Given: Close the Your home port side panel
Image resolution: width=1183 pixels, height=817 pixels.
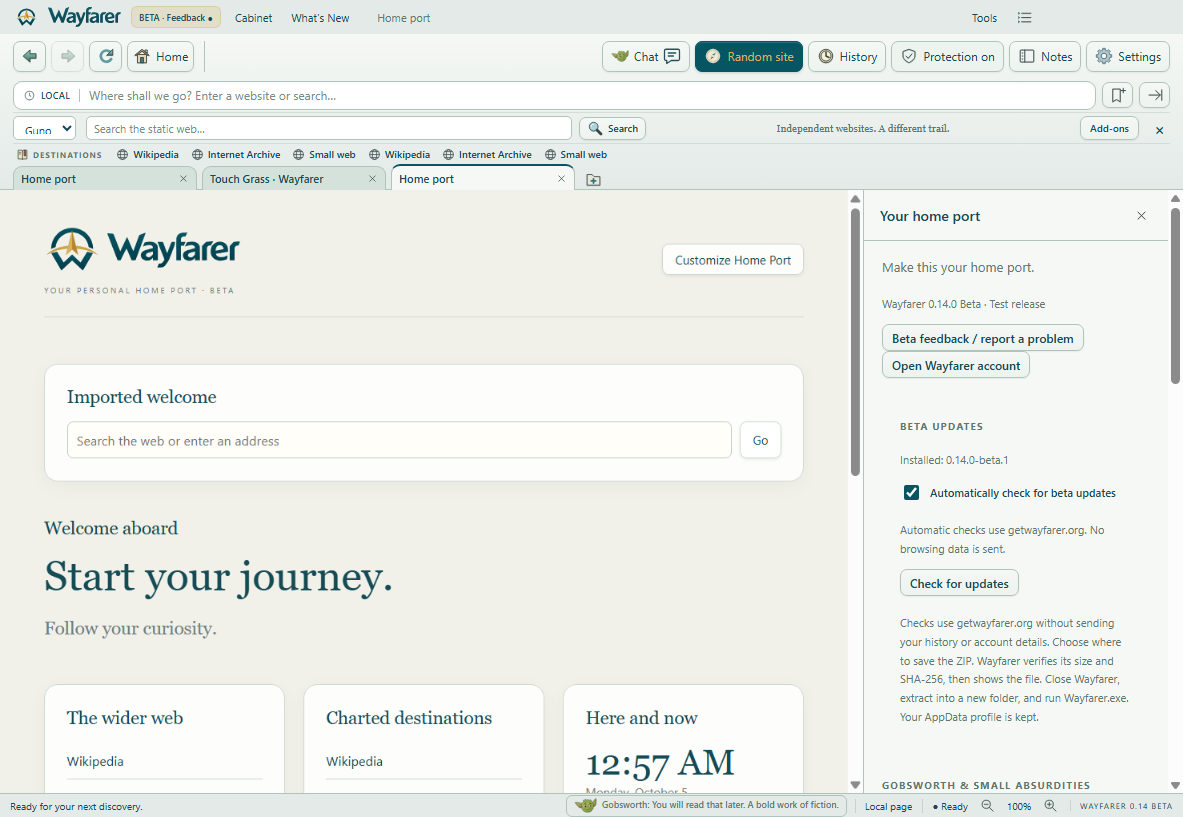Looking at the screenshot, I should click(1142, 216).
